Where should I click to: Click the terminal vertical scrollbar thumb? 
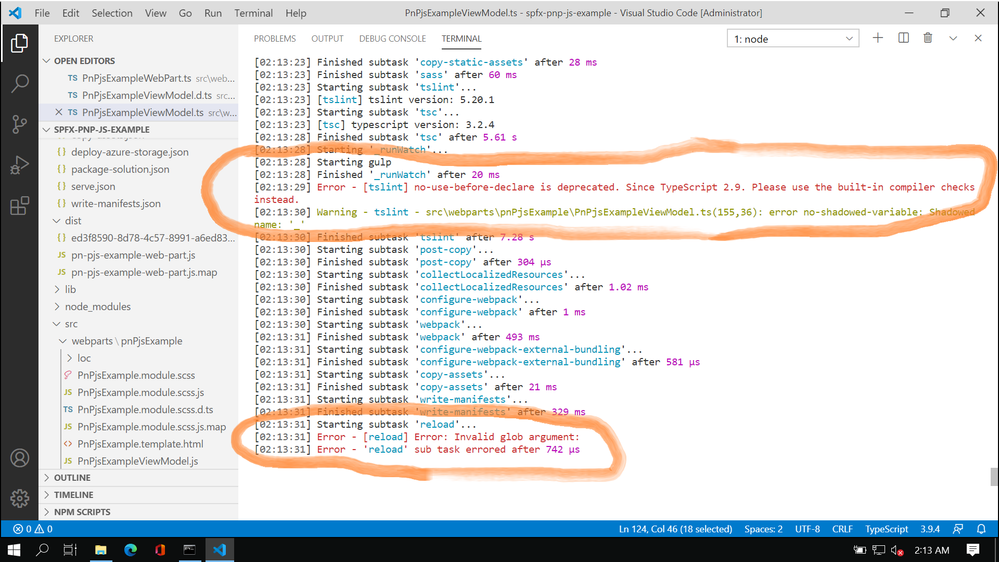tap(994, 477)
